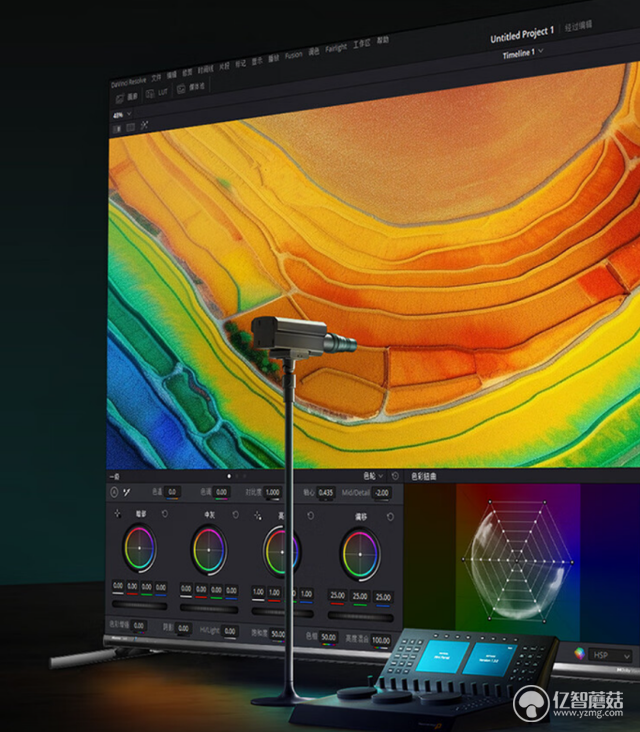This screenshot has height=732, width=640.
Task: Click the center of 暗部 color wheel
Action: point(139,549)
